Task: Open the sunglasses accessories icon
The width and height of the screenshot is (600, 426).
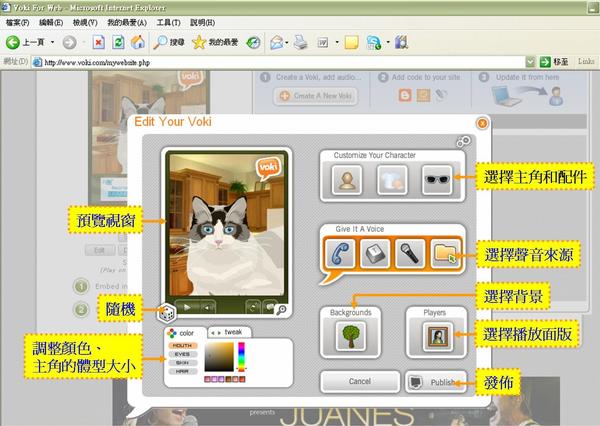Action: [437, 180]
